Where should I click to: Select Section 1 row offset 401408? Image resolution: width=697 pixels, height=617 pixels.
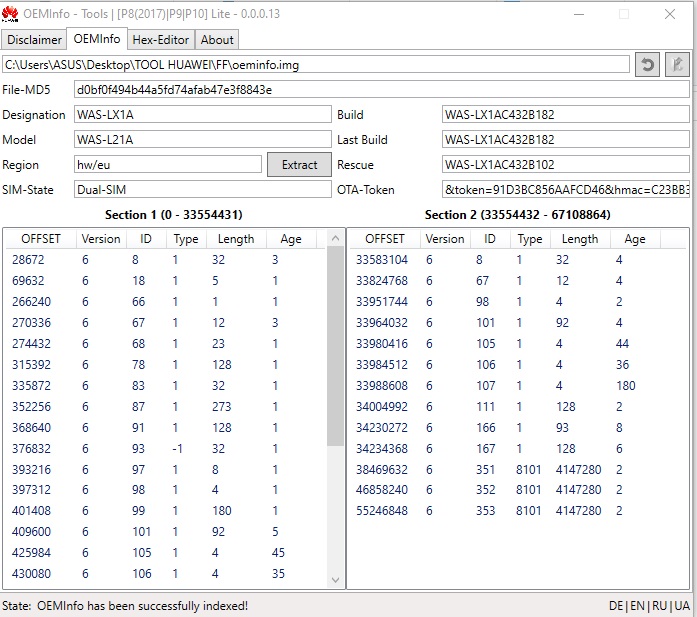point(165,510)
